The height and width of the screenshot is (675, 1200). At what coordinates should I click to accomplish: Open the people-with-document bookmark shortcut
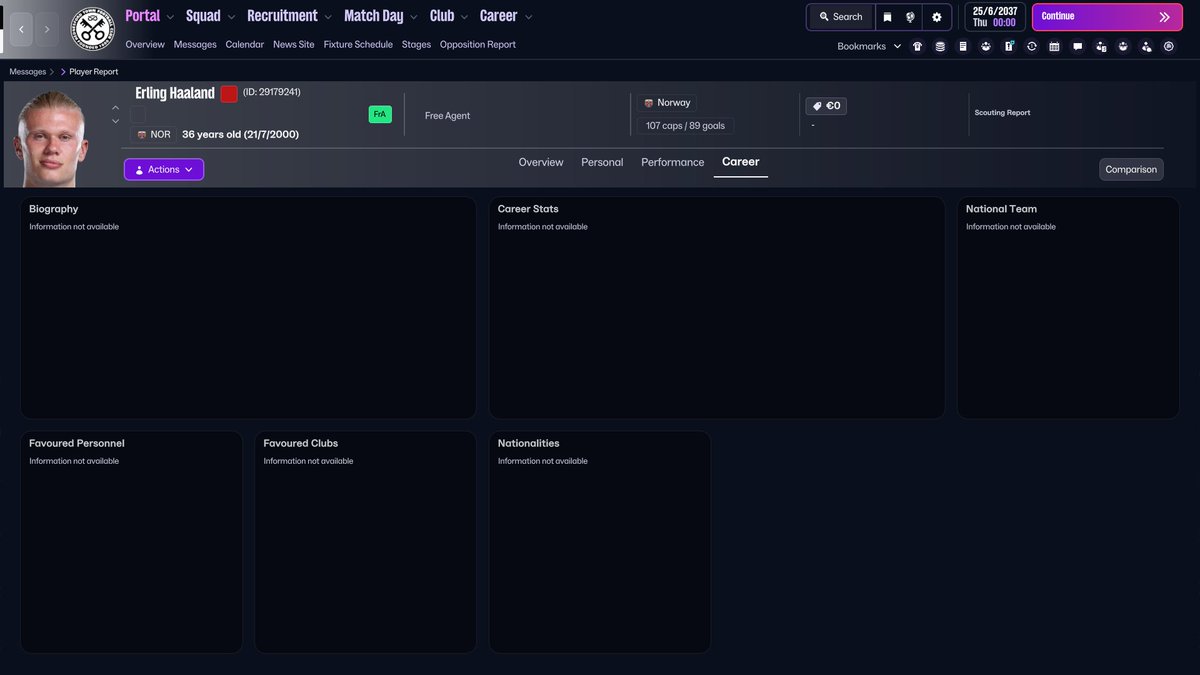pyautogui.click(x=1100, y=46)
